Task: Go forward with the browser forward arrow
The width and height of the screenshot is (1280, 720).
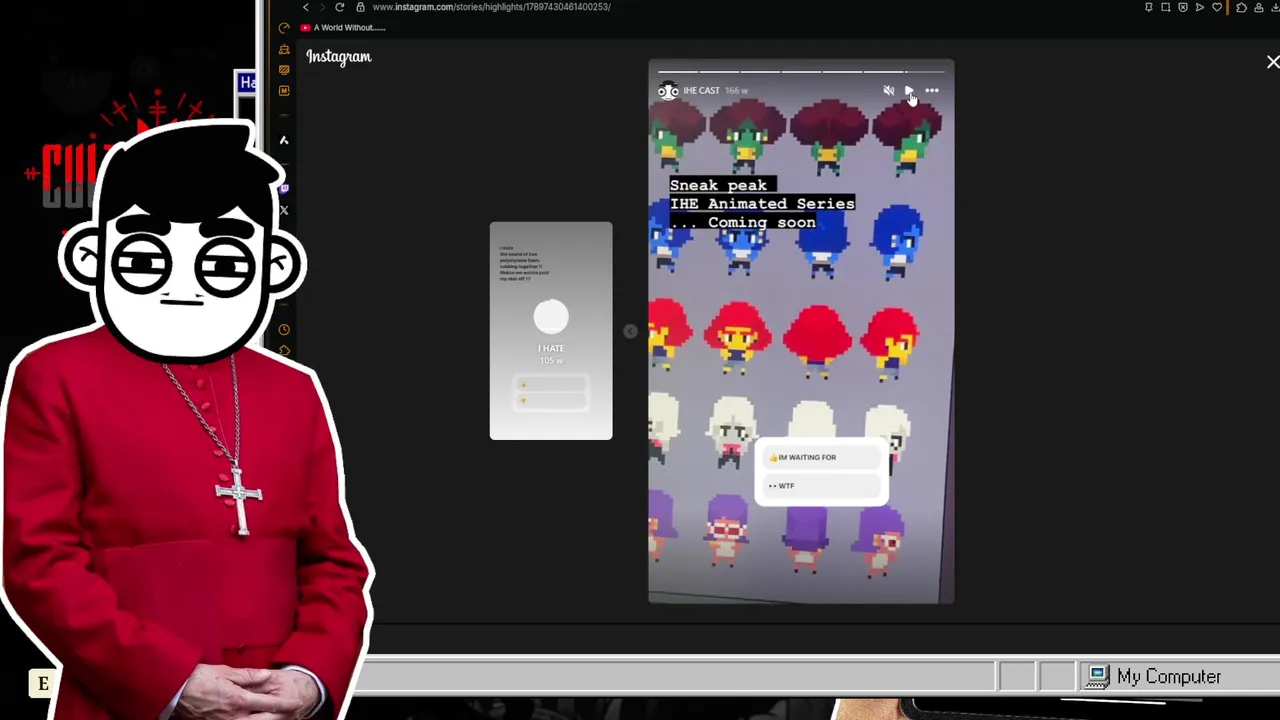Action: (x=322, y=7)
